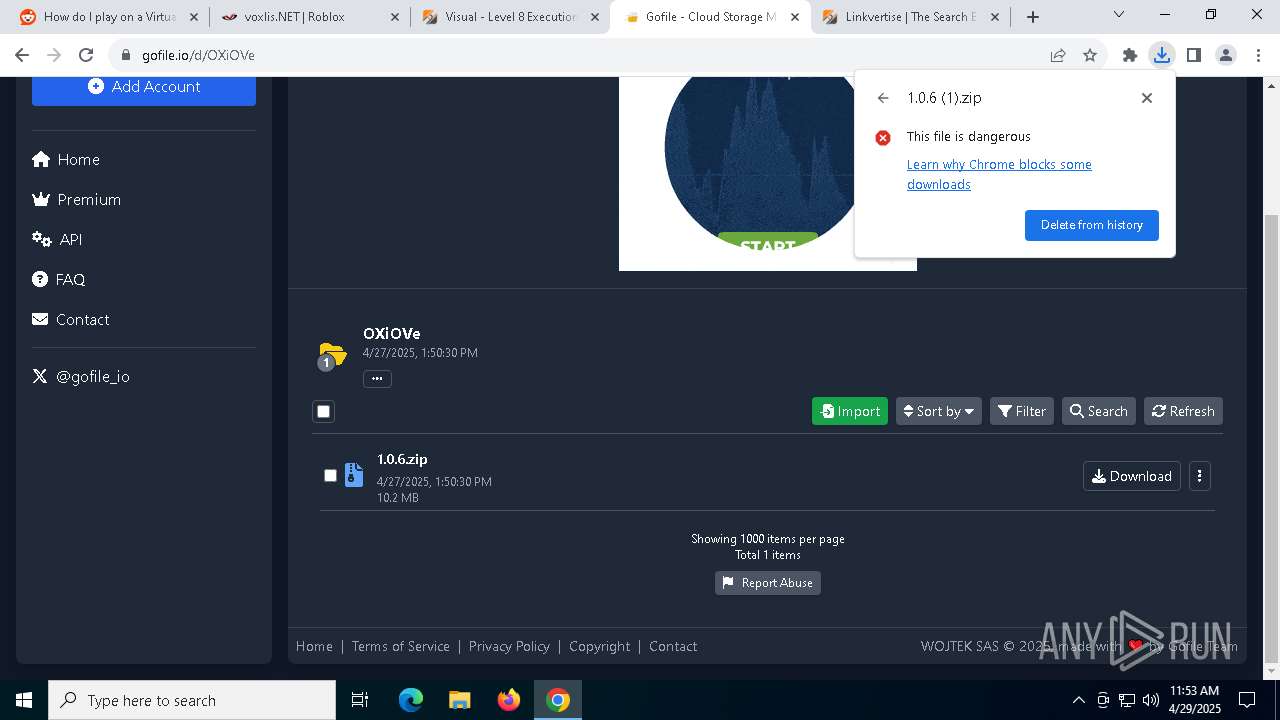This screenshot has height=720, width=1280.
Task: Open the browser side panel
Action: point(1194,56)
